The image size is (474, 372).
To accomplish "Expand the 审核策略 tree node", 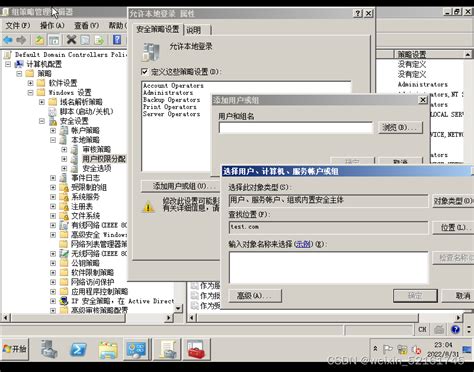I will point(64,149).
